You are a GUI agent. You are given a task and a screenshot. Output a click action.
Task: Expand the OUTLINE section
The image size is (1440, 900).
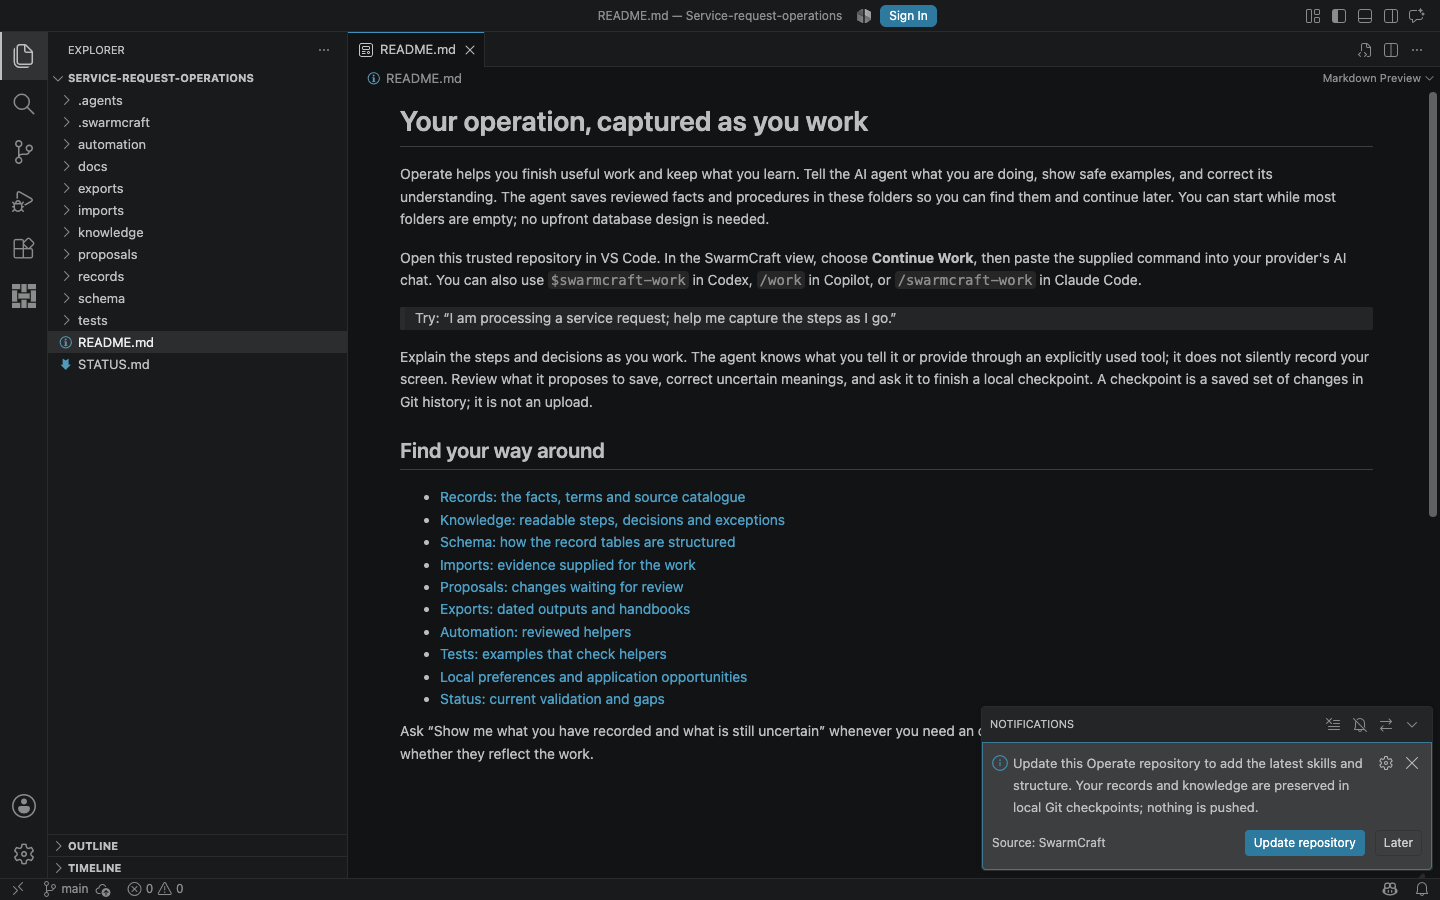197,846
